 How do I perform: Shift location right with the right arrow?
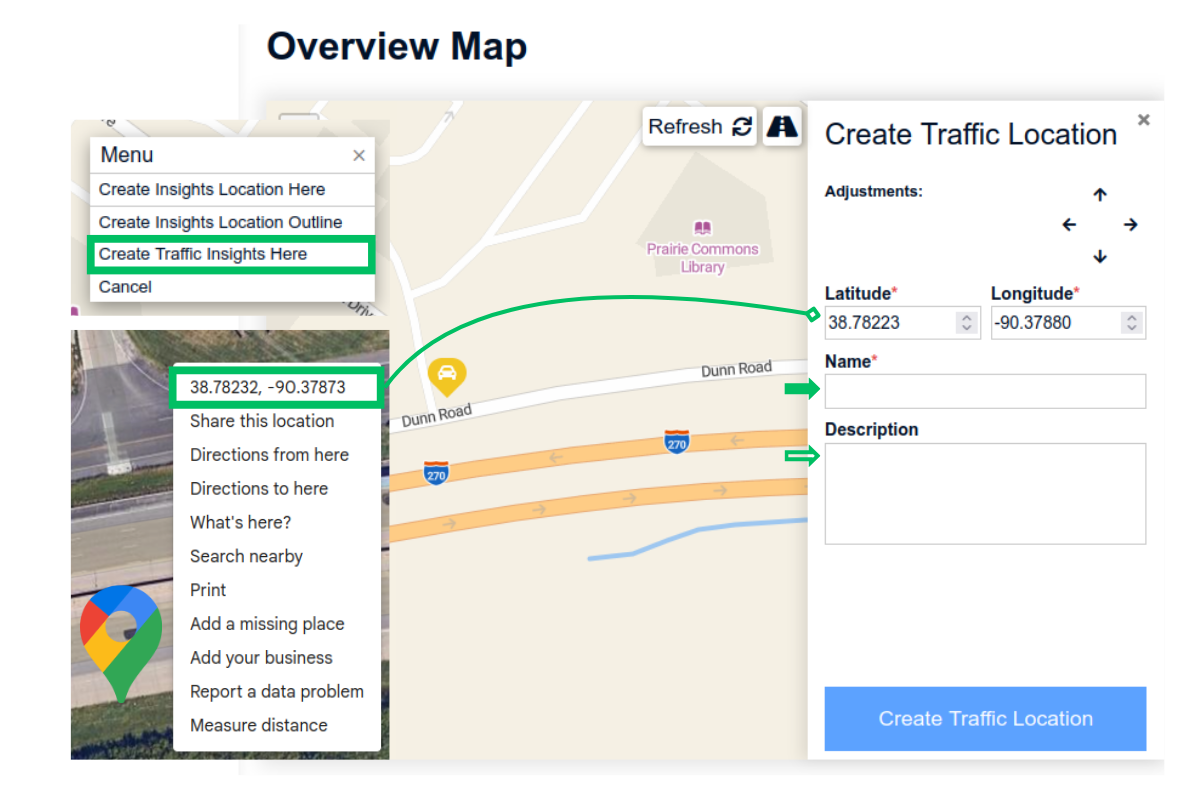tap(1130, 225)
